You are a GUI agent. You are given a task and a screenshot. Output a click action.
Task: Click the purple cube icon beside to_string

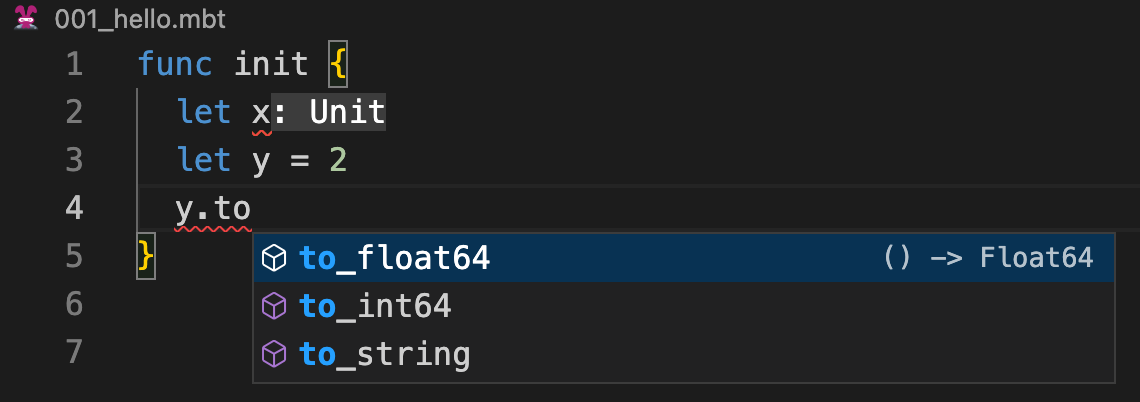pos(273,354)
